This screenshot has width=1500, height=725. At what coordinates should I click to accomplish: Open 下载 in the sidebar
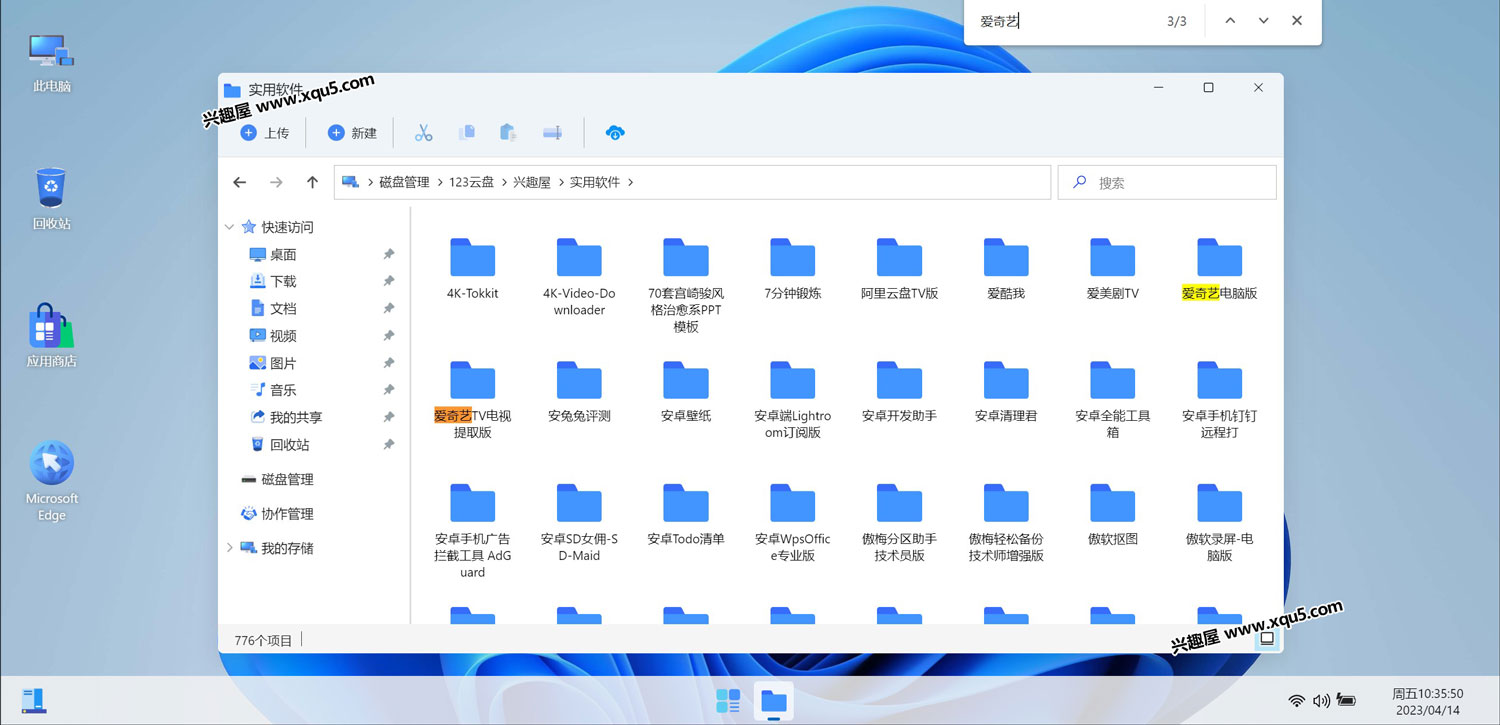[x=272, y=282]
